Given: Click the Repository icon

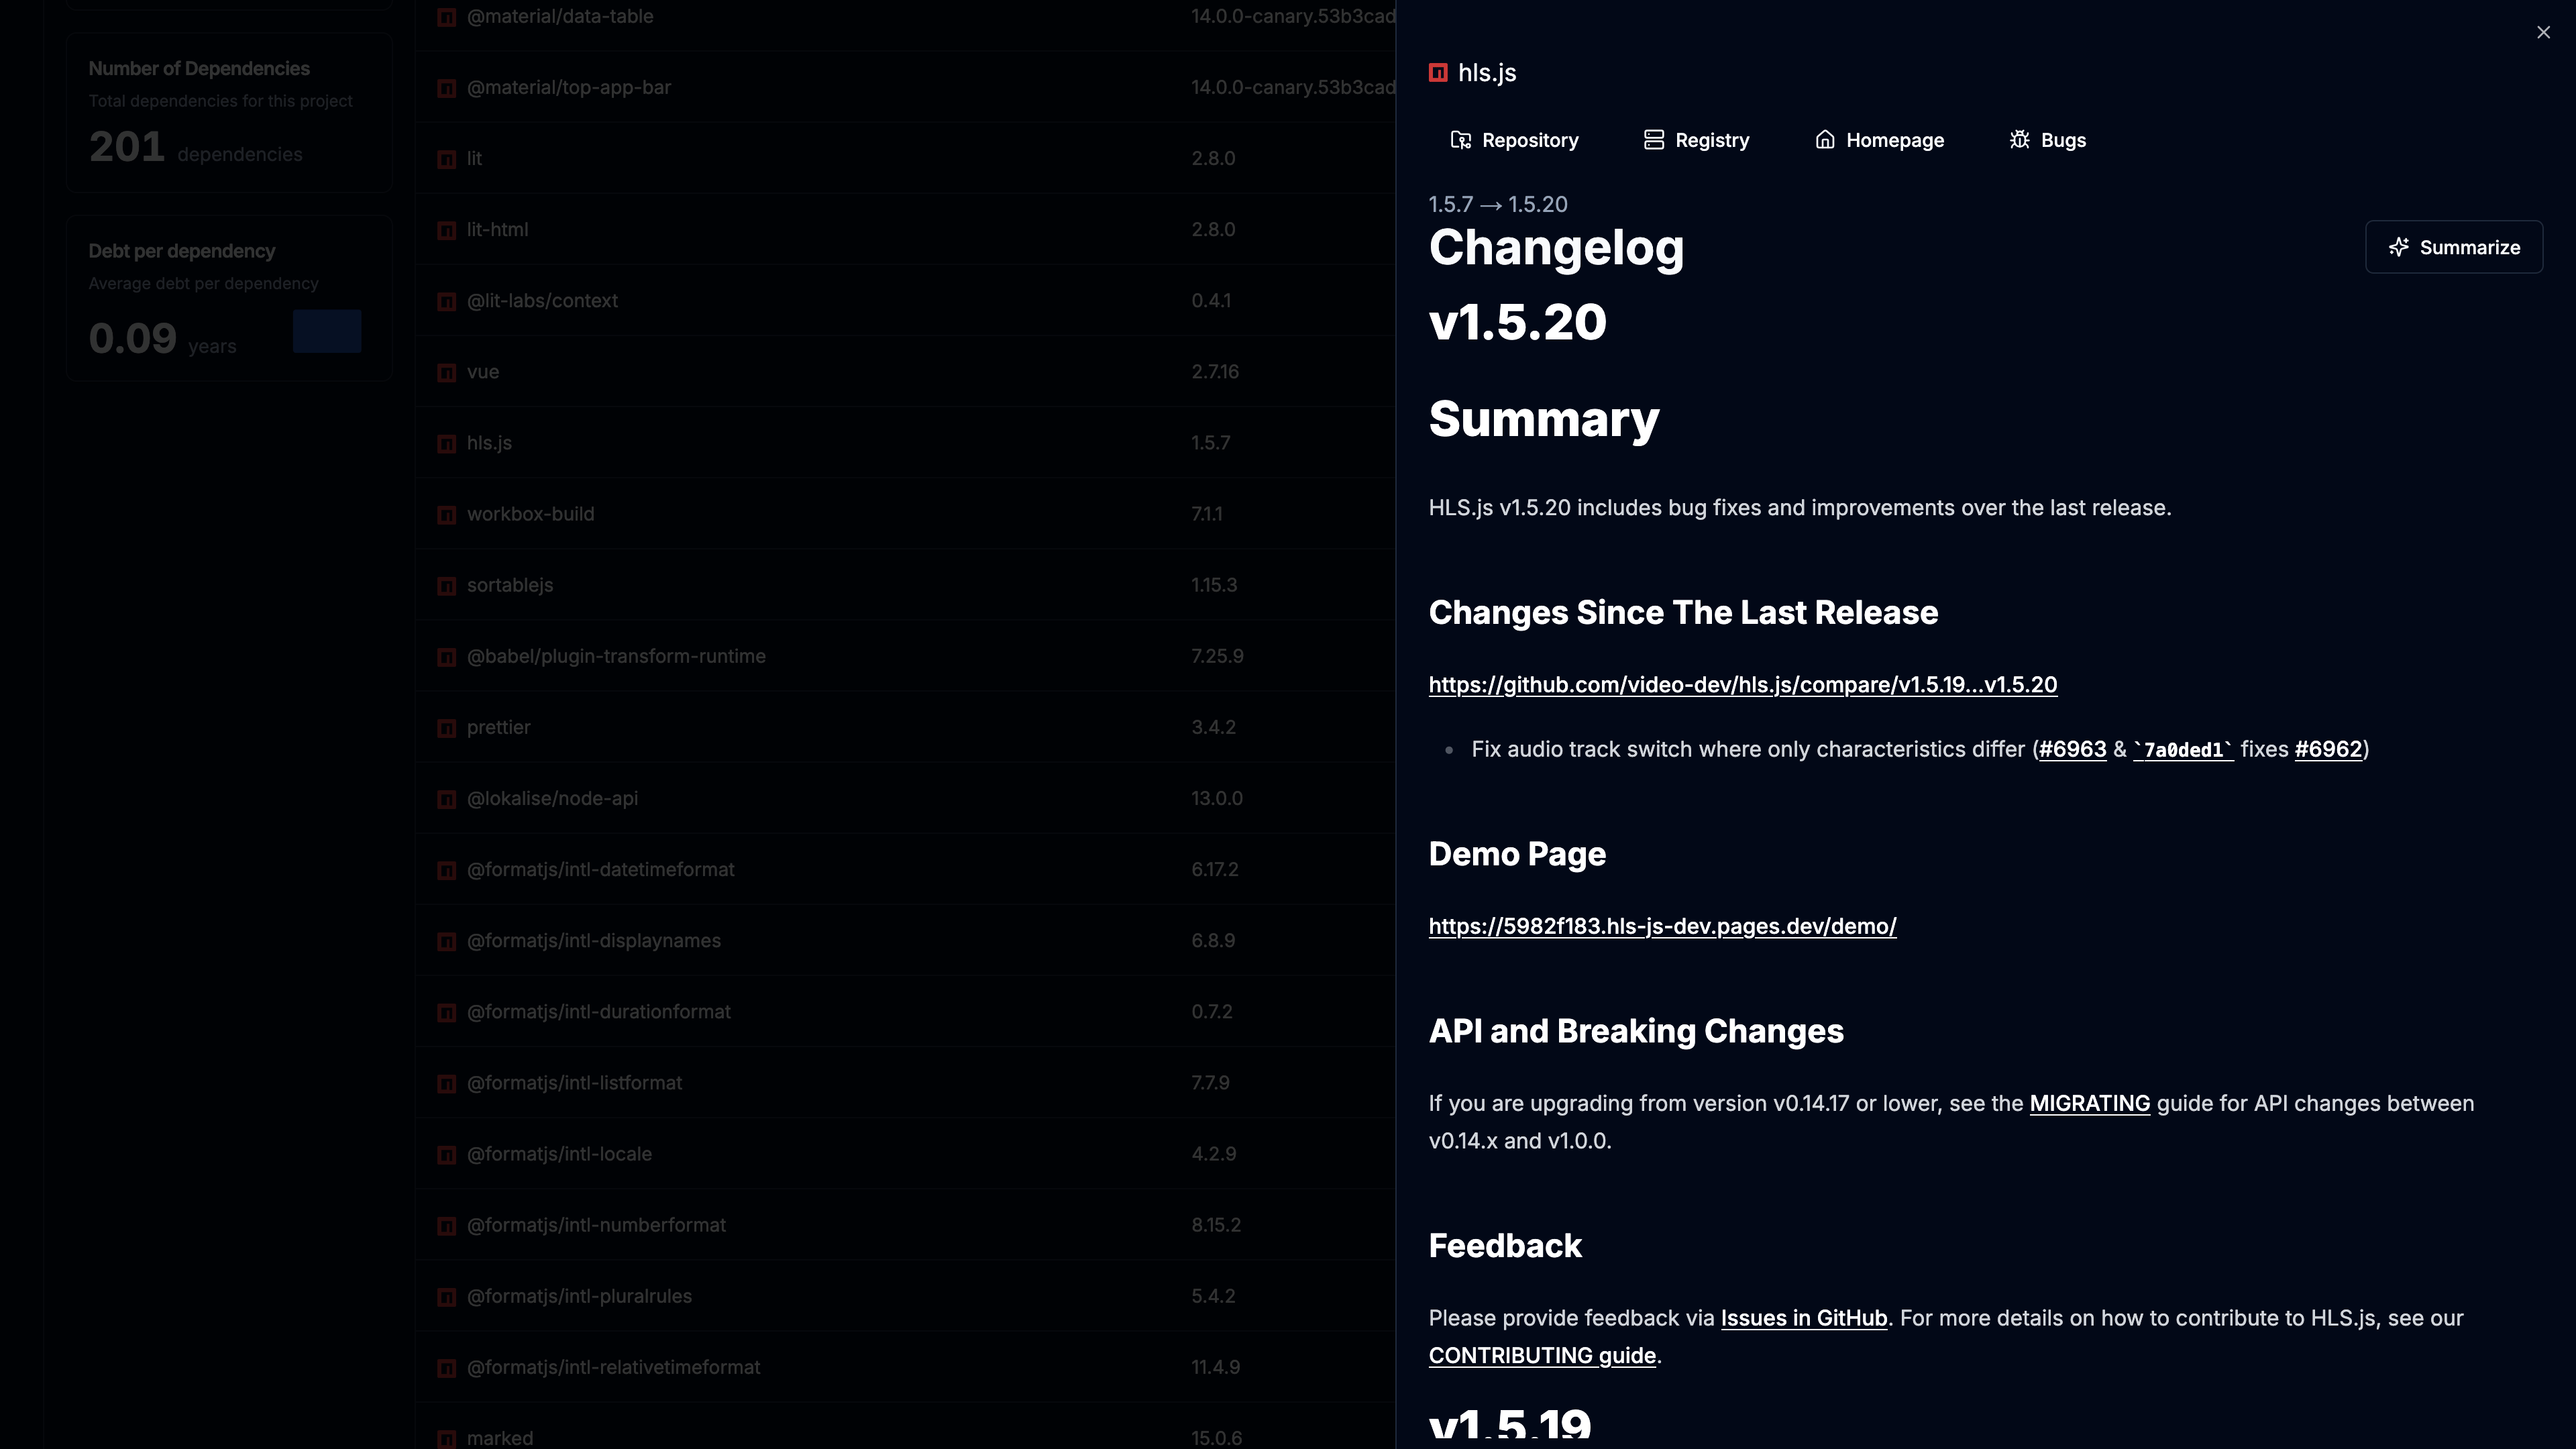Looking at the screenshot, I should pos(1461,140).
